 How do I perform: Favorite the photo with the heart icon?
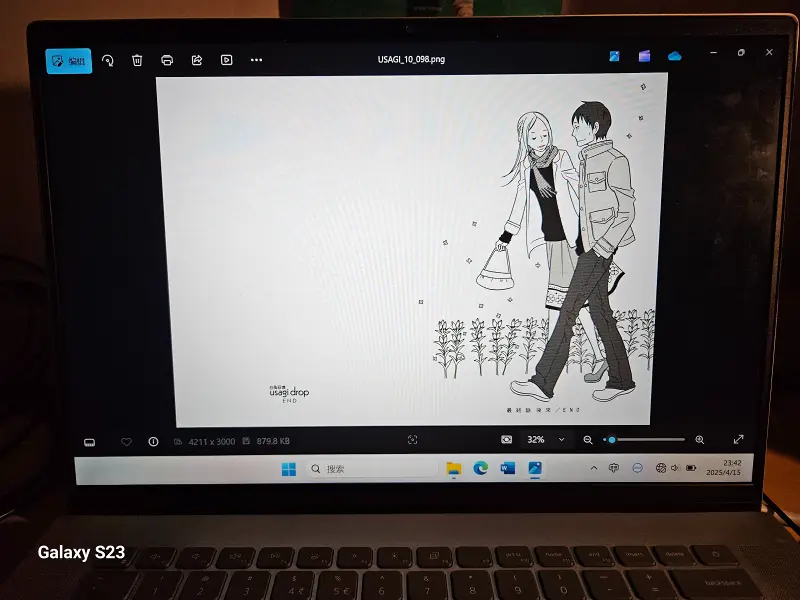tap(126, 442)
